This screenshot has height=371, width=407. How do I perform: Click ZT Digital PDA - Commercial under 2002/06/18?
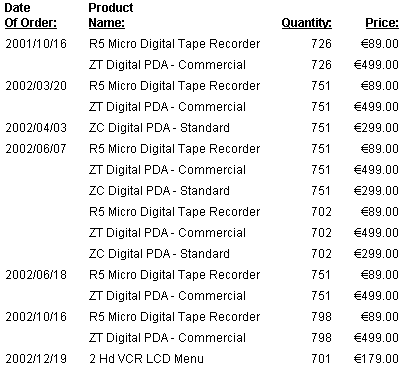[x=167, y=296]
